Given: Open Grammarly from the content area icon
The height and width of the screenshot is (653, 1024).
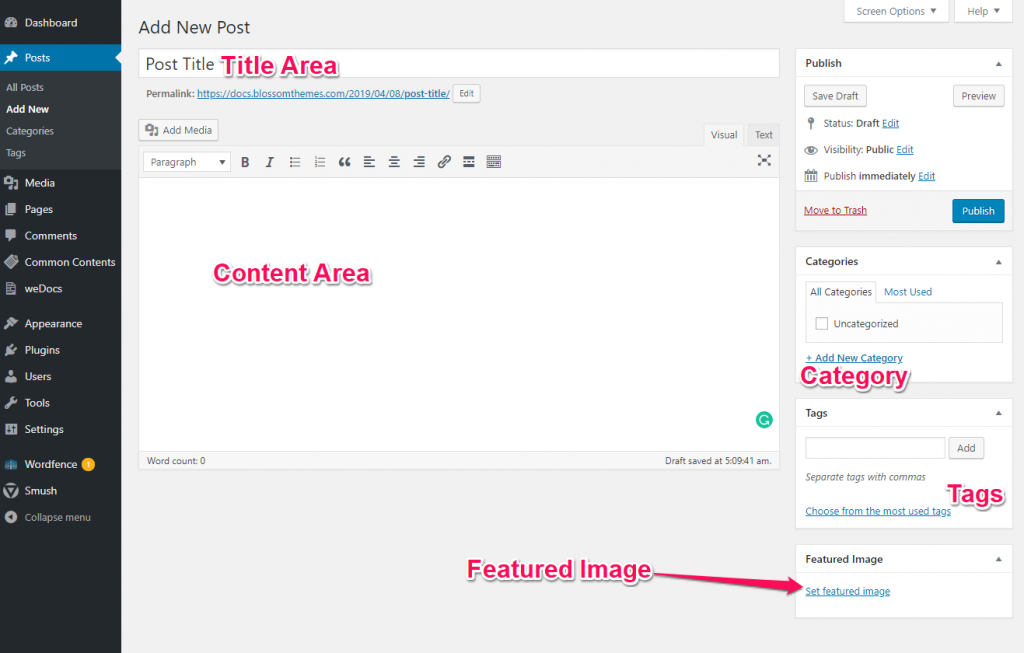Looking at the screenshot, I should pos(764,420).
